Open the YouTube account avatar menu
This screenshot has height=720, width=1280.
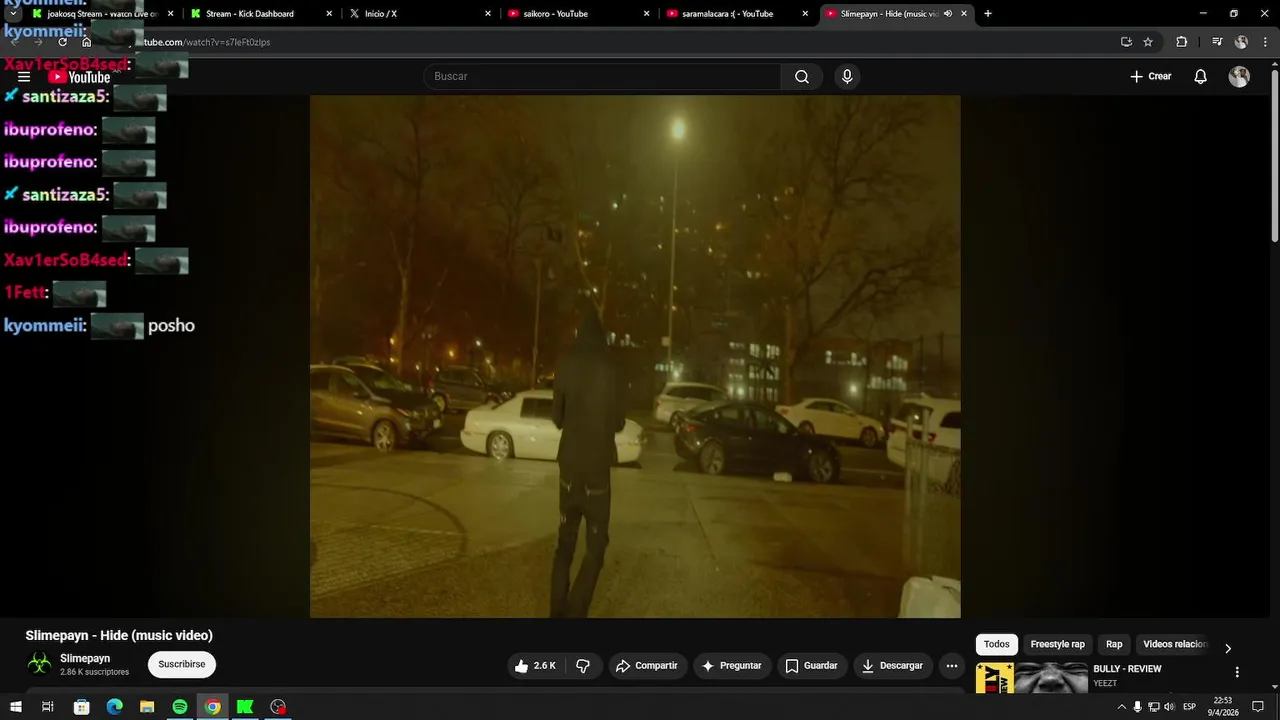pyautogui.click(x=1239, y=77)
